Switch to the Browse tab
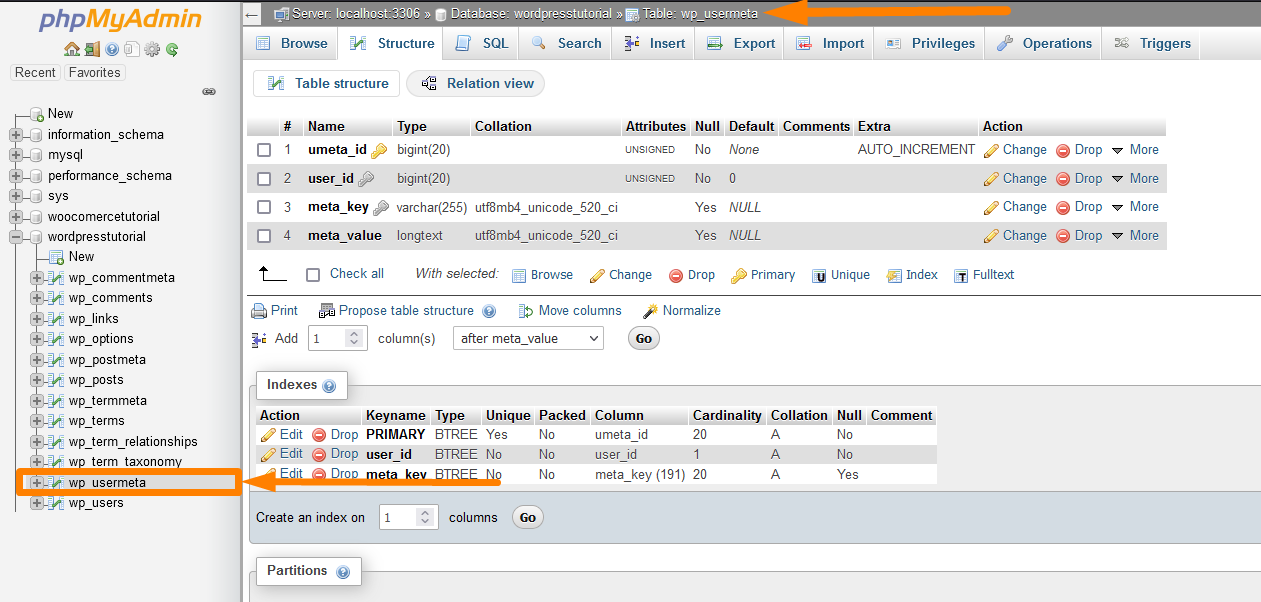Image resolution: width=1261 pixels, height=602 pixels. point(291,43)
